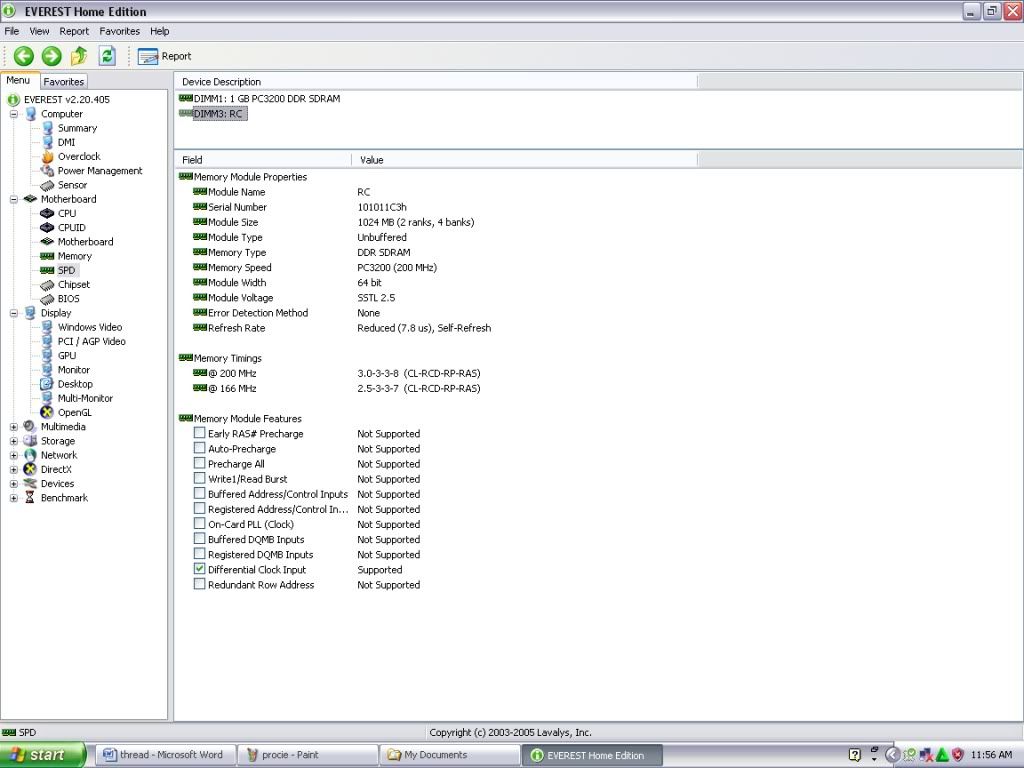The width and height of the screenshot is (1024, 768).
Task: Select the DMI icon in tree
Action: (47, 142)
